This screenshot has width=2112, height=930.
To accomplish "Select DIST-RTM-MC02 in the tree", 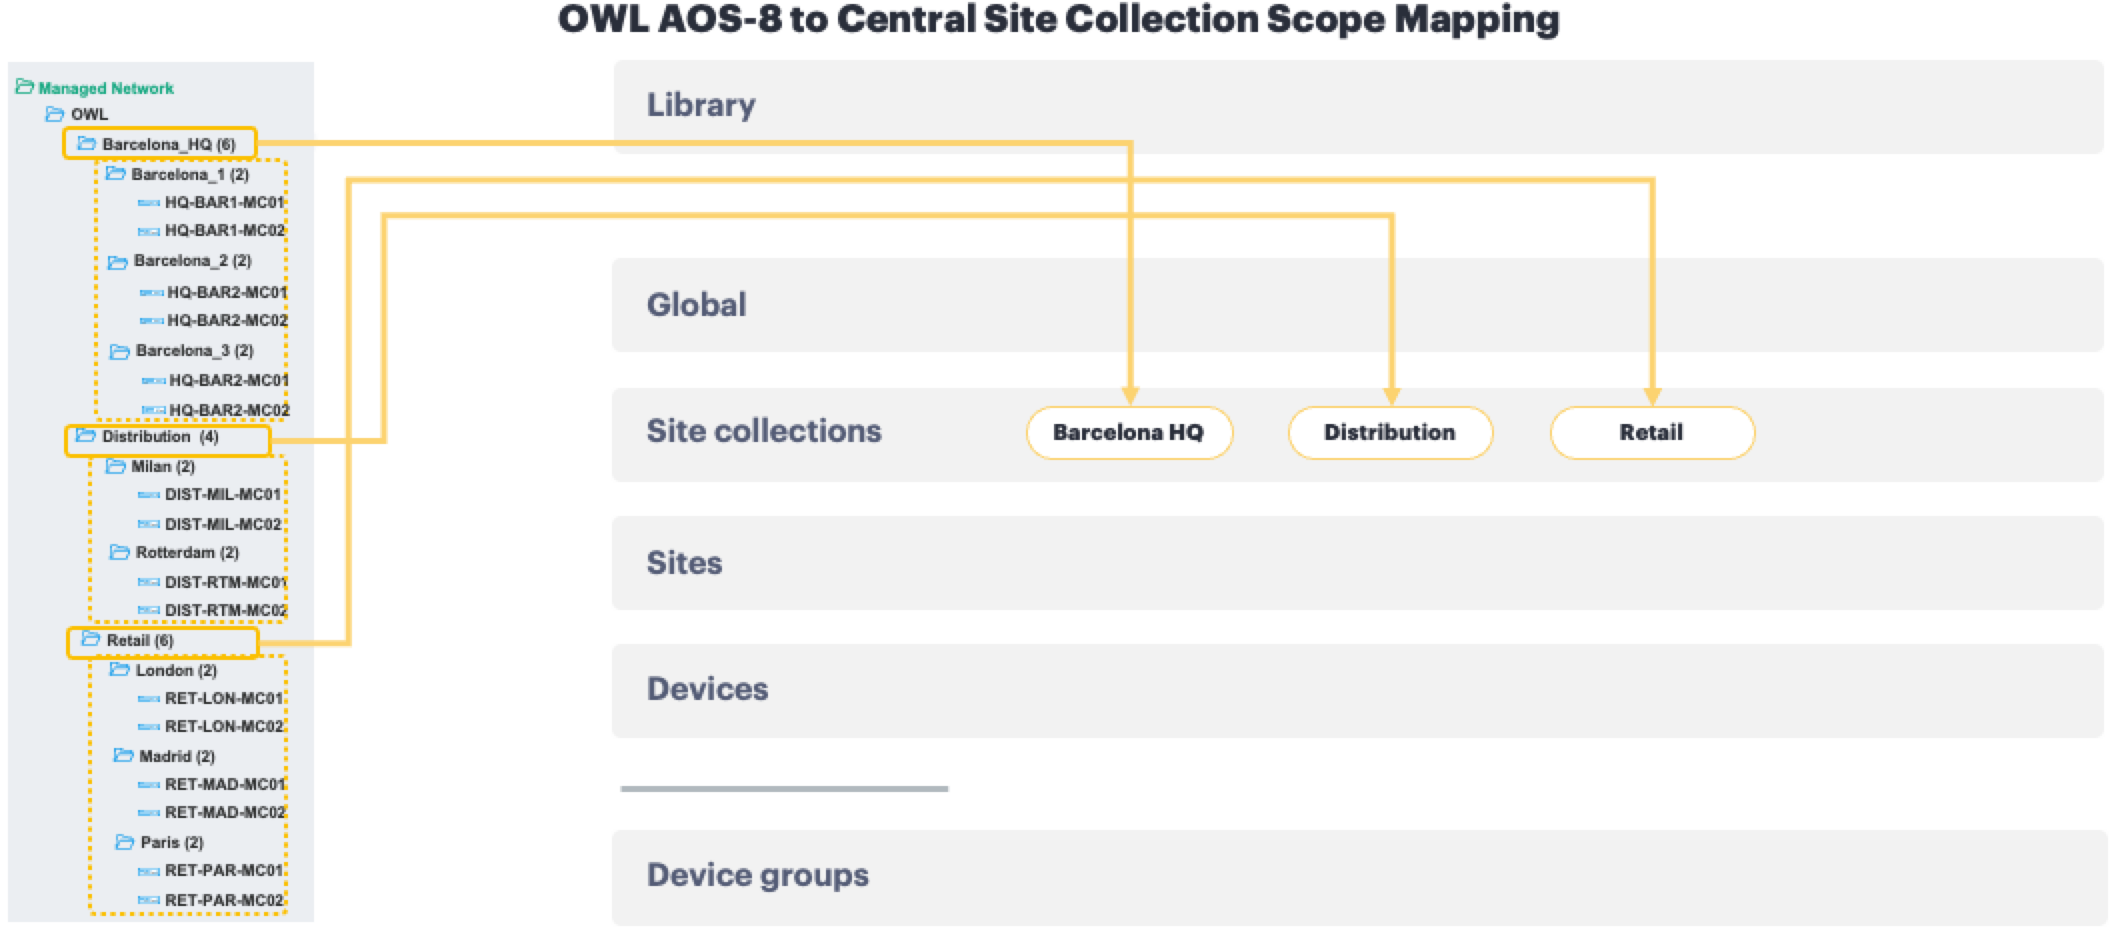I will point(226,610).
